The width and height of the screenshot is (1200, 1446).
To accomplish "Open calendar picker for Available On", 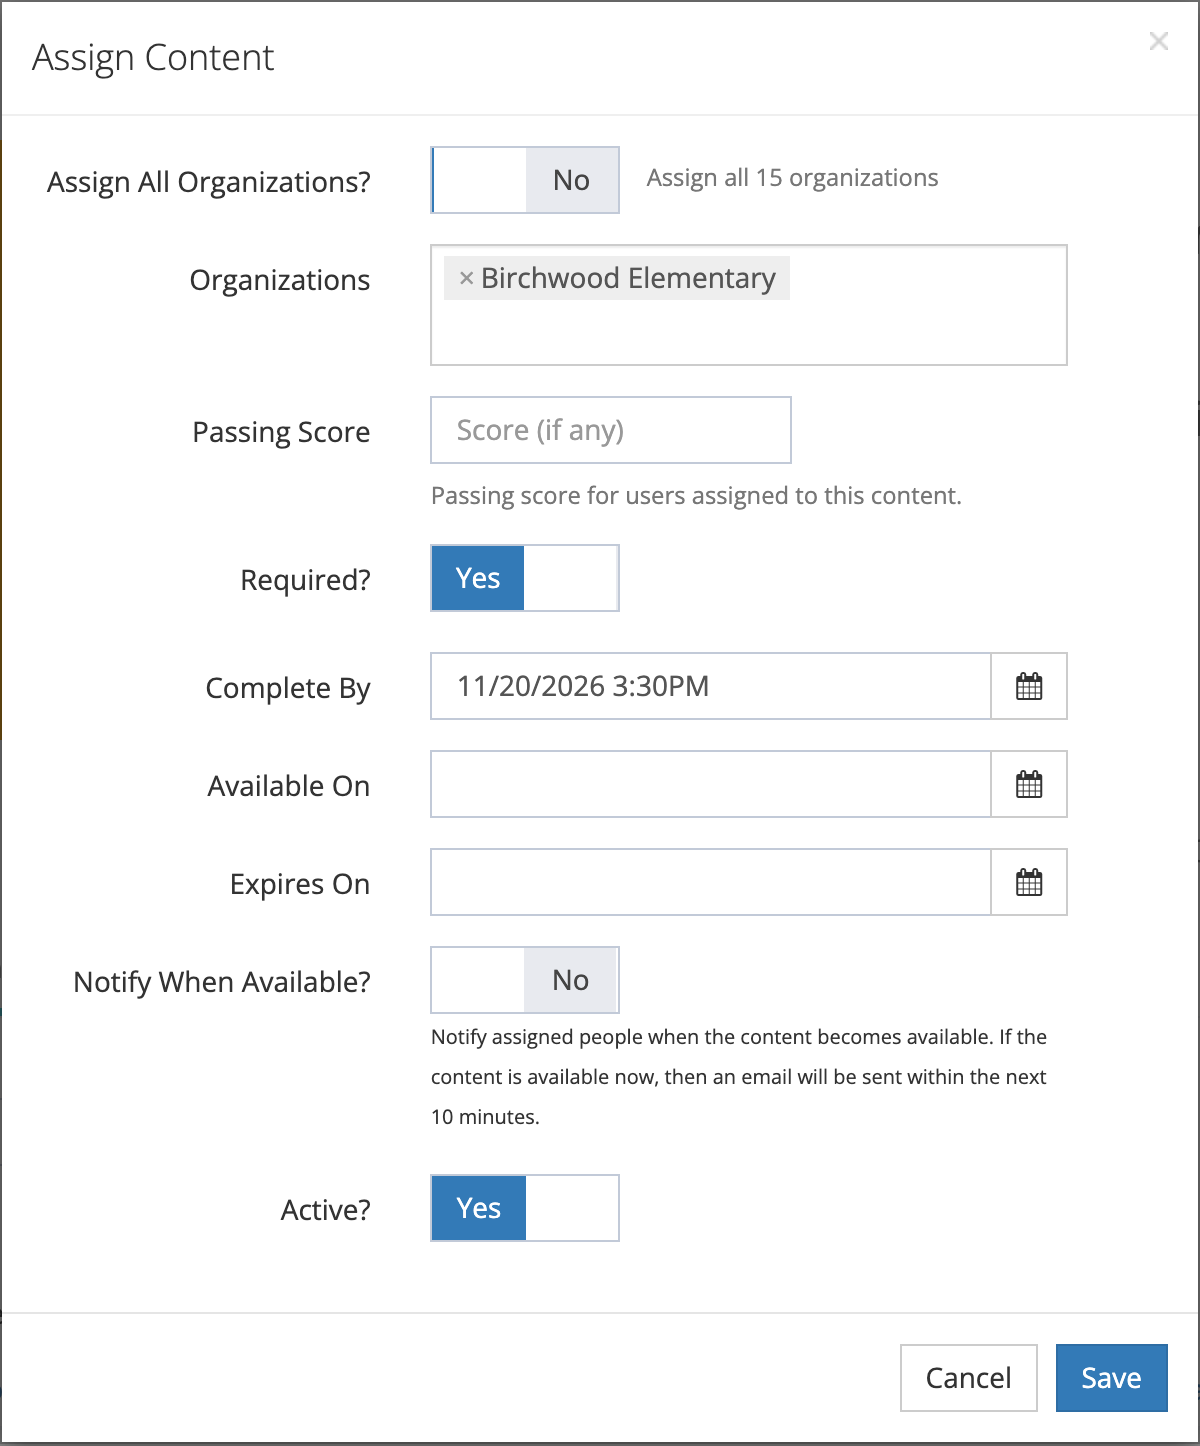I will click(x=1029, y=784).
